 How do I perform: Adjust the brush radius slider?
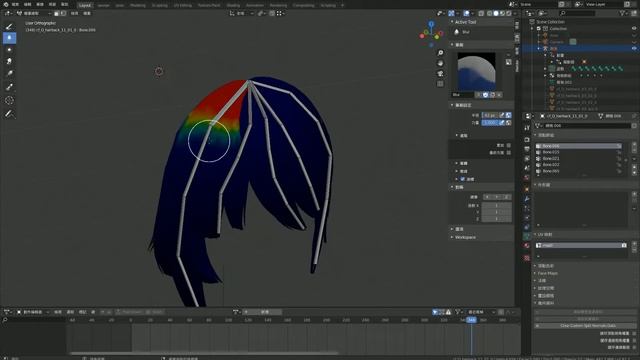tap(490, 116)
